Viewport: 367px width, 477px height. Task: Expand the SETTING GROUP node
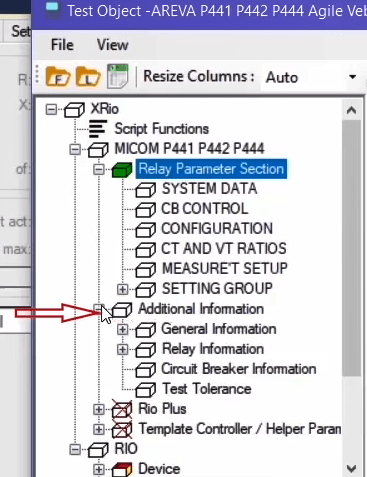coord(122,289)
